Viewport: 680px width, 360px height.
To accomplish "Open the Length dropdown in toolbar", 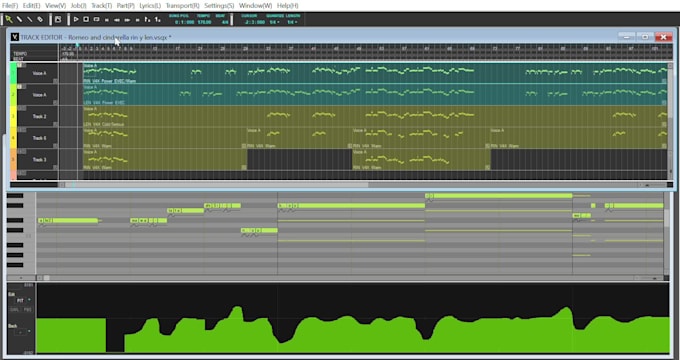I will [292, 22].
